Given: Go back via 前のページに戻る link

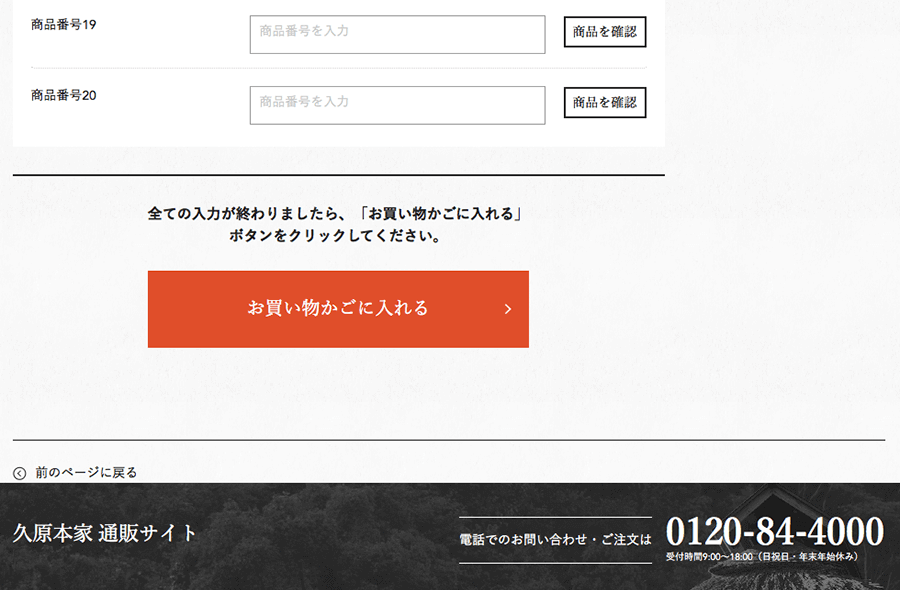Looking at the screenshot, I should point(86,472).
